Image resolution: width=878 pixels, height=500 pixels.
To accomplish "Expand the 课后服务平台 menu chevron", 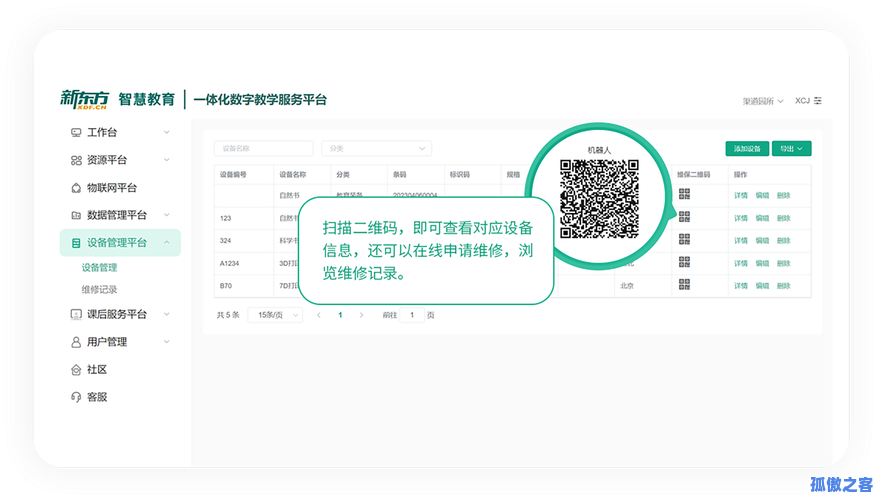I will (166, 314).
